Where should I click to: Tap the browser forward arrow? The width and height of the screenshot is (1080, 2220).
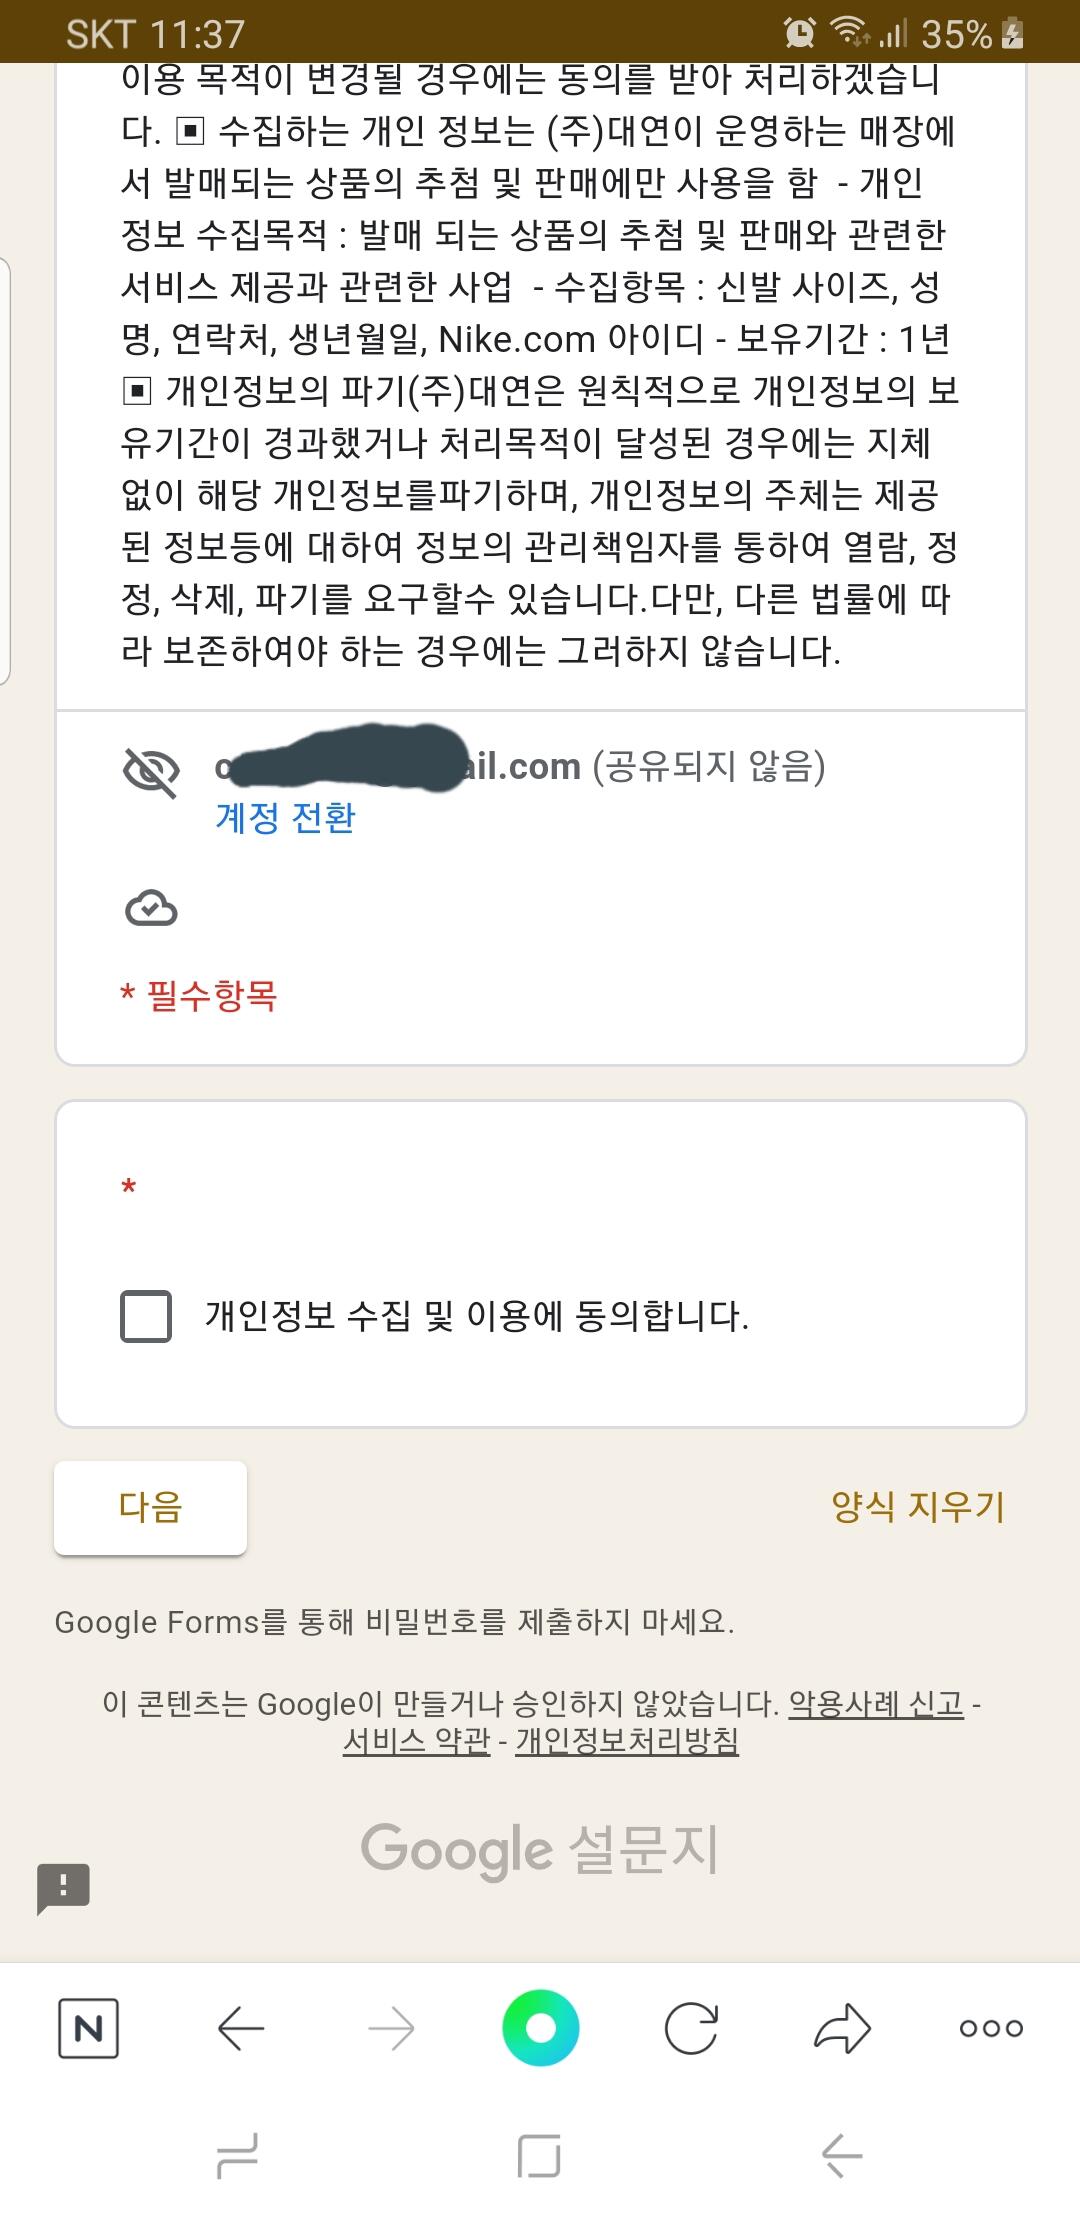391,2028
